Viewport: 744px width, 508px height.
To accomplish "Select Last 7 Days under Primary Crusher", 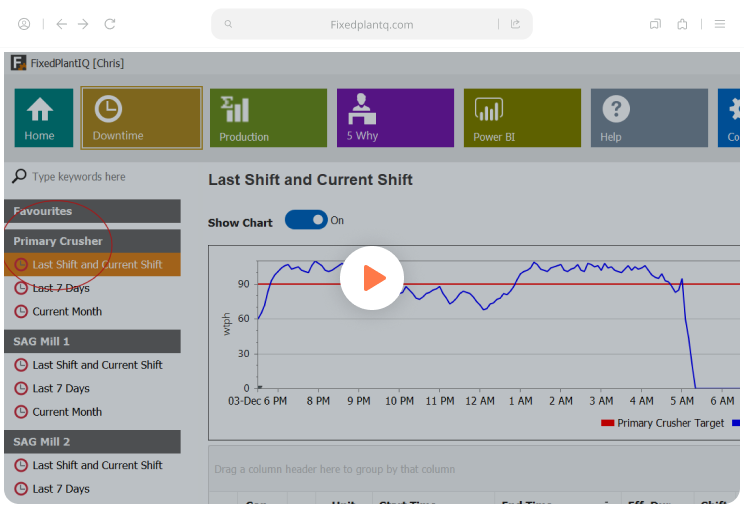I will 61,288.
